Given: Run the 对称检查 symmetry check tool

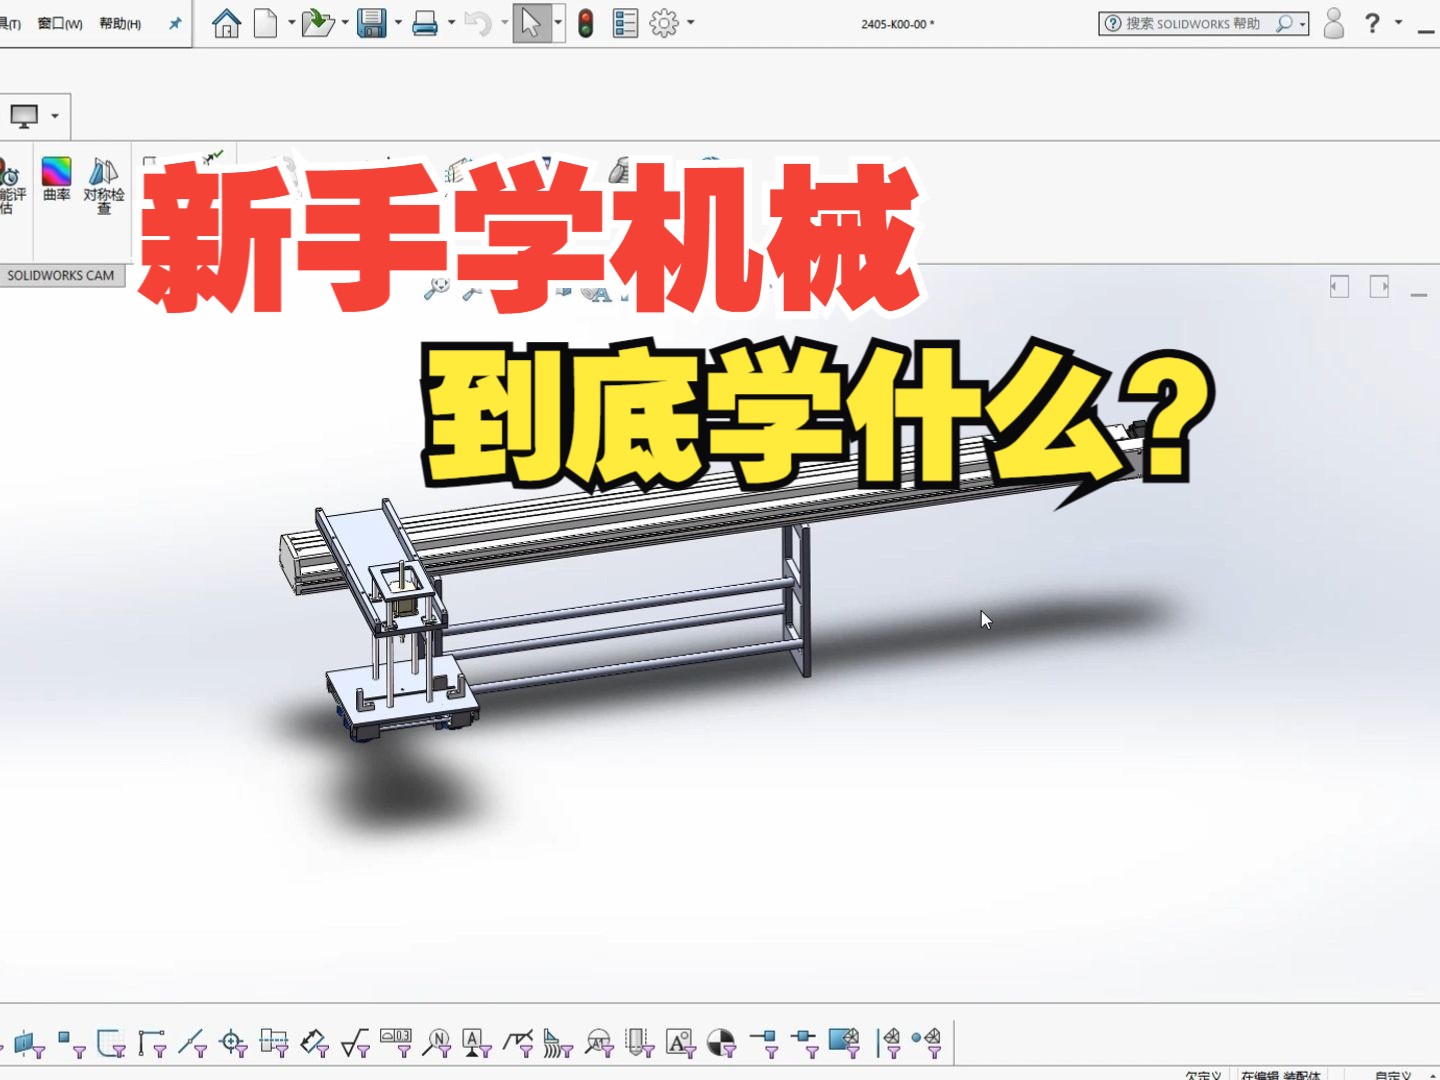Looking at the screenshot, I should [104, 186].
